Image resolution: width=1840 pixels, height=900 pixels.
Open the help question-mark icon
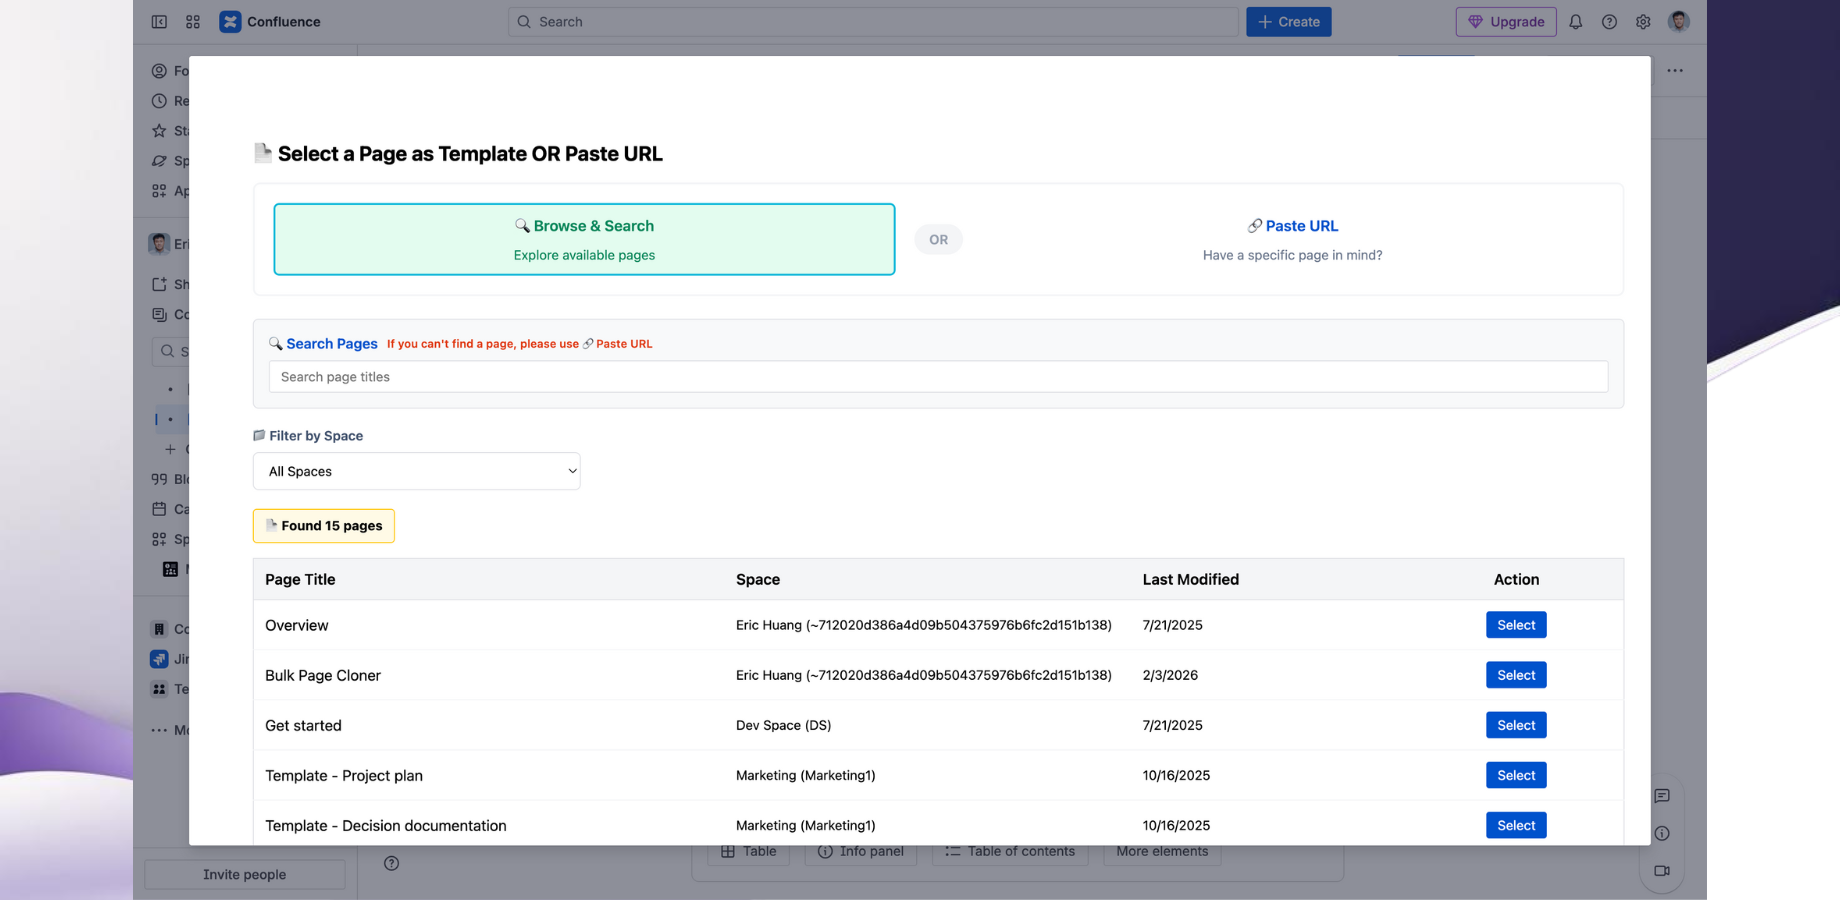1609,21
